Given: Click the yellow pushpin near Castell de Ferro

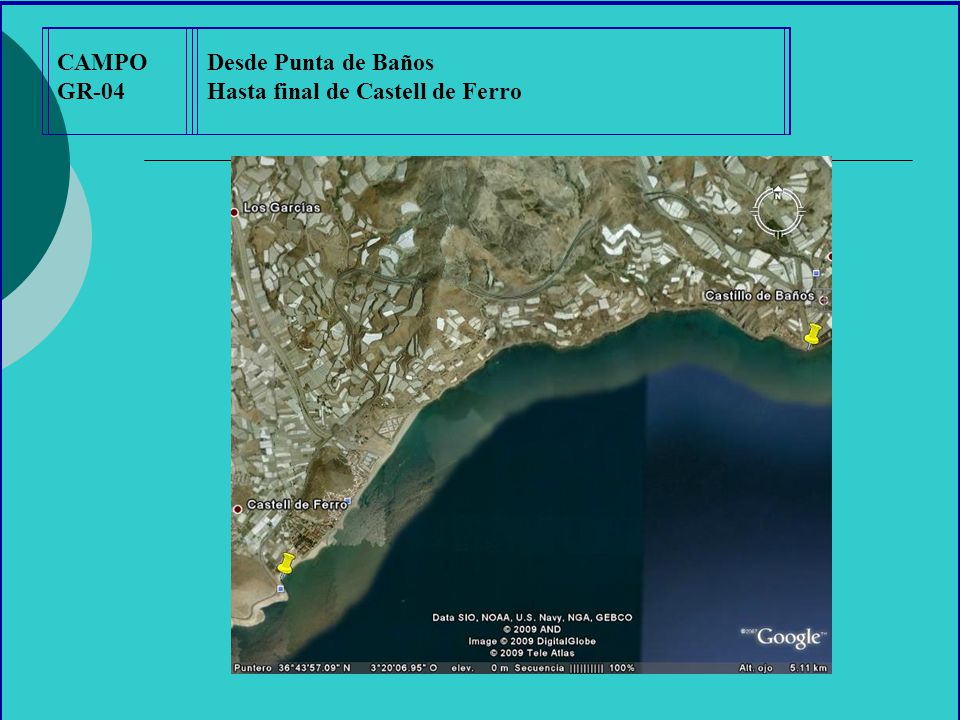Looking at the screenshot, I should pyautogui.click(x=285, y=563).
